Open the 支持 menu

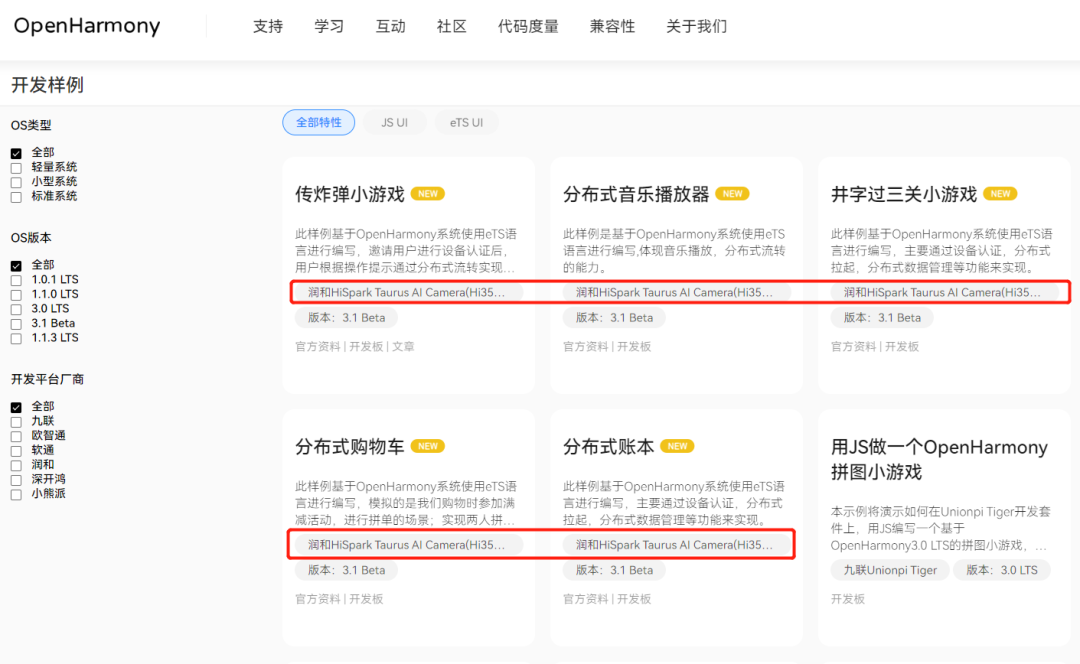click(x=268, y=26)
